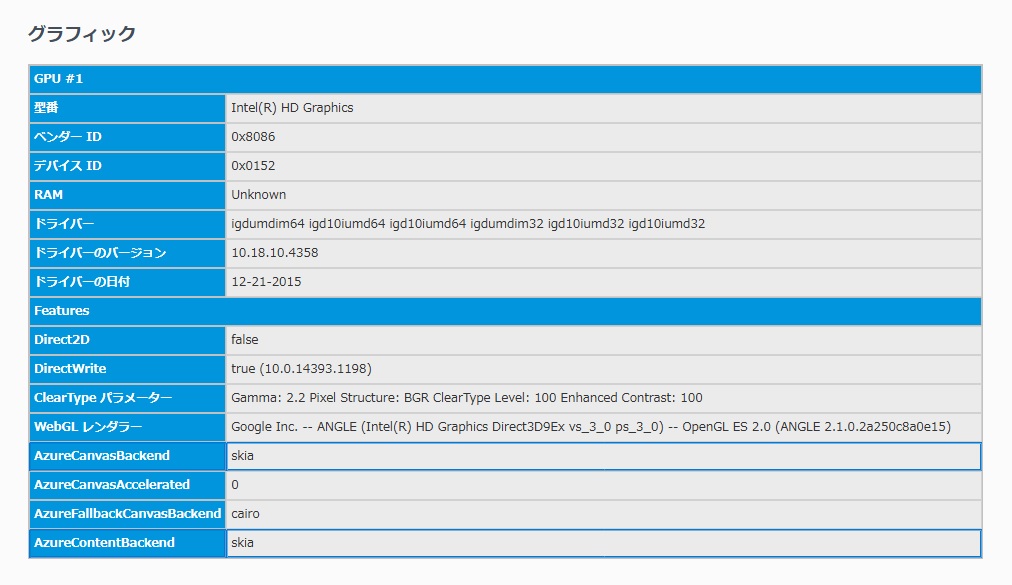This screenshot has height=585, width=1012.
Task: Select the Unknown value in RAM row
Action: coord(258,195)
